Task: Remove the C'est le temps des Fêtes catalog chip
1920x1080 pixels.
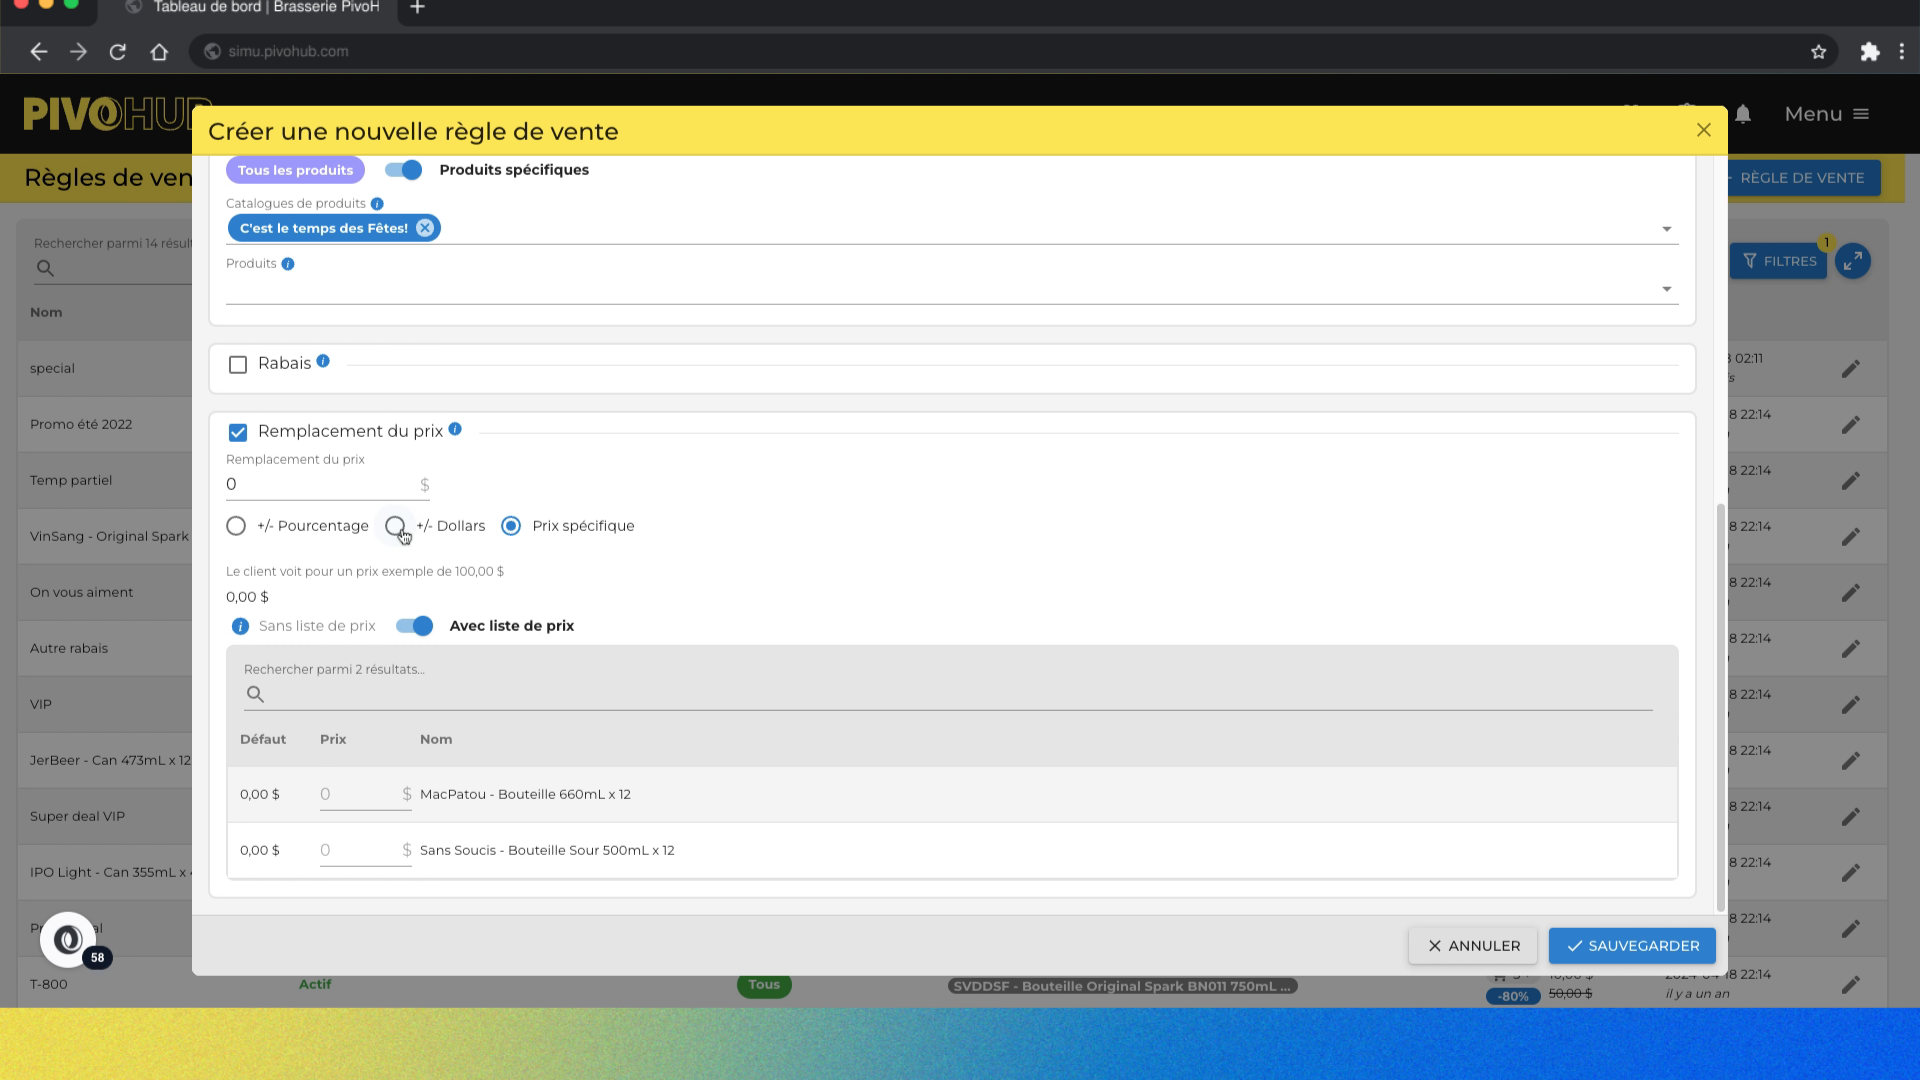Action: point(425,228)
